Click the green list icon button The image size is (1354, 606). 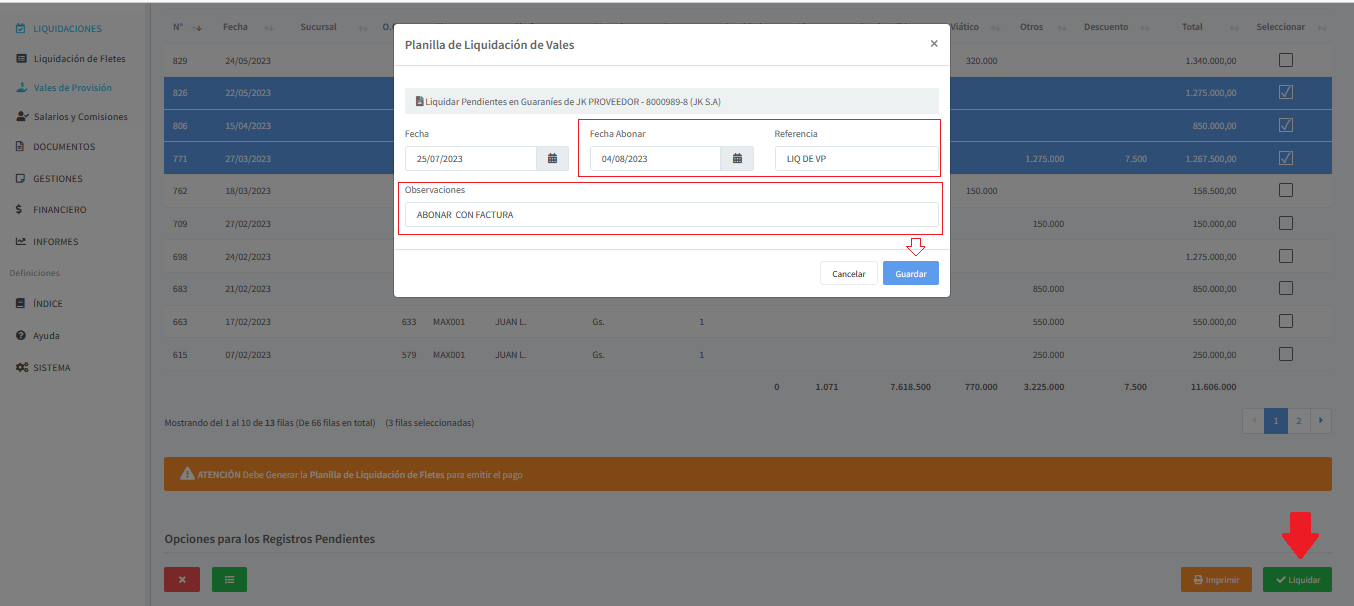coord(229,579)
